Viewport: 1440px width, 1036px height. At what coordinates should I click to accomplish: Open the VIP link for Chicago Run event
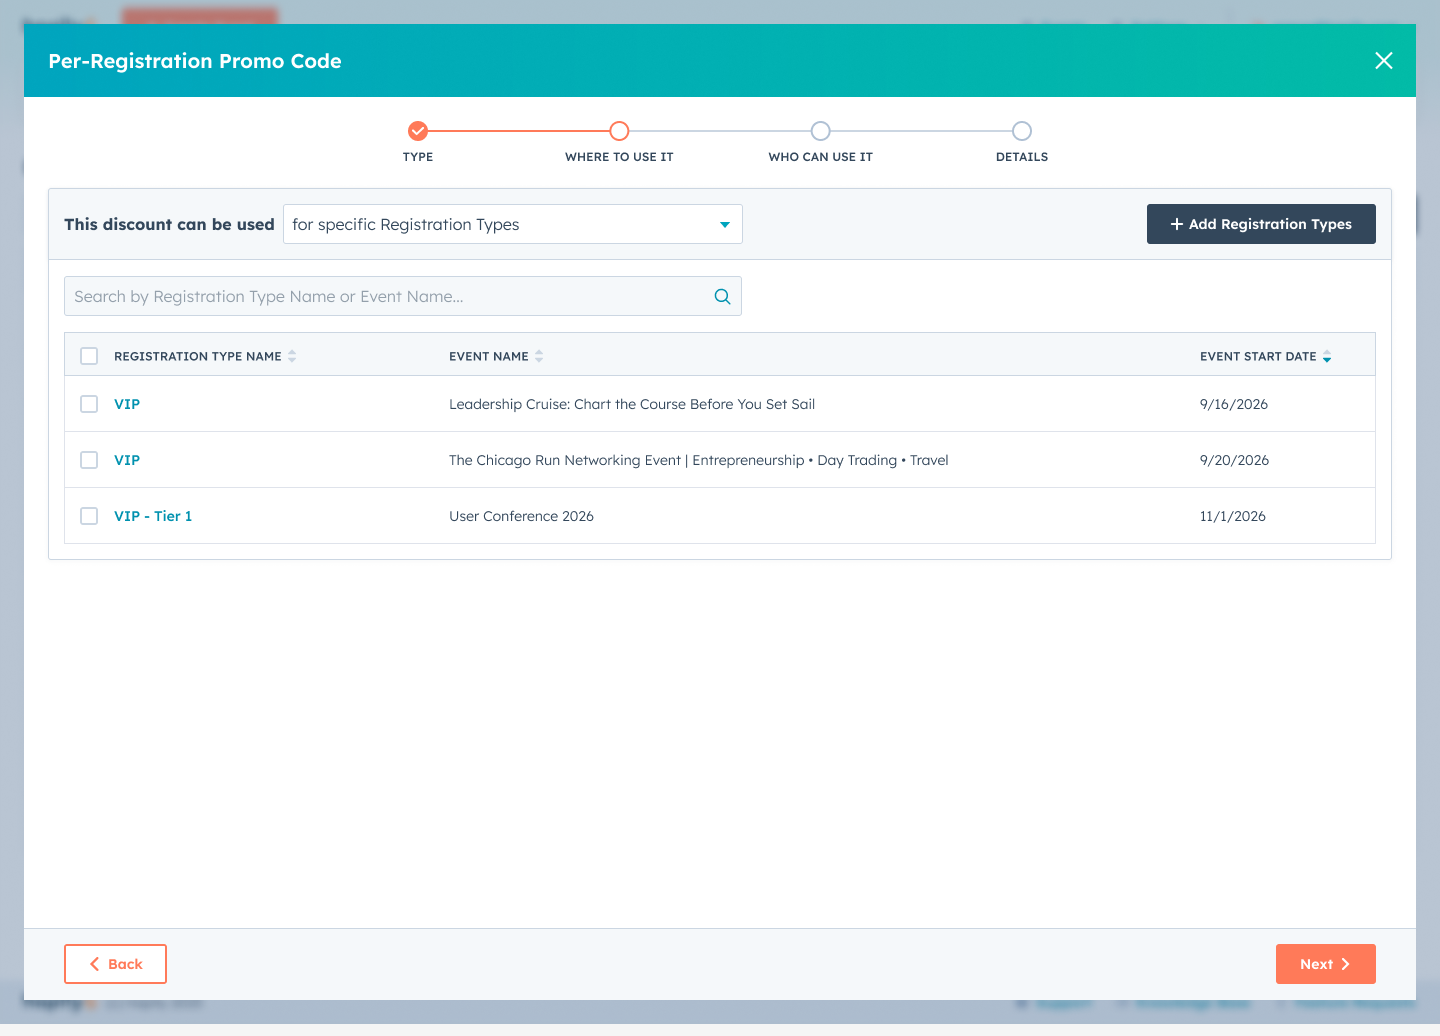(x=127, y=460)
